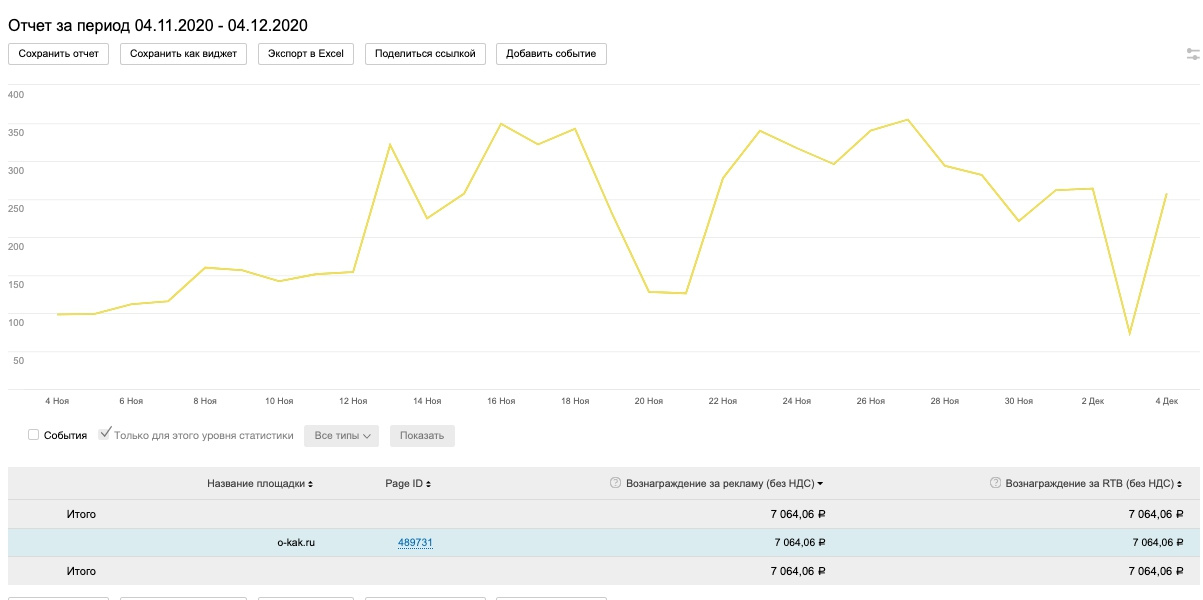Export report via "Экспорт в Excel"
The height and width of the screenshot is (600, 1203).
click(306, 54)
